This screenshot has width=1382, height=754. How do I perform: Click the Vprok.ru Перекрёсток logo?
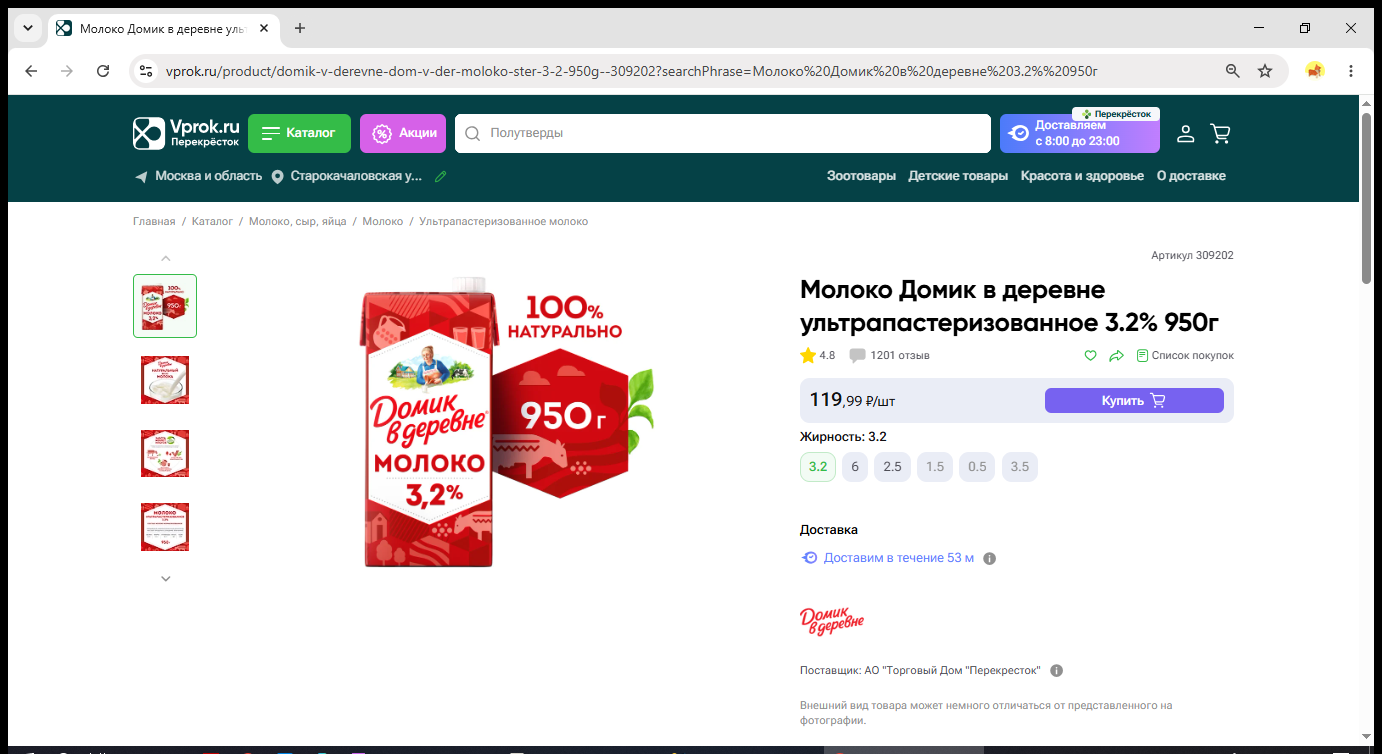point(186,133)
